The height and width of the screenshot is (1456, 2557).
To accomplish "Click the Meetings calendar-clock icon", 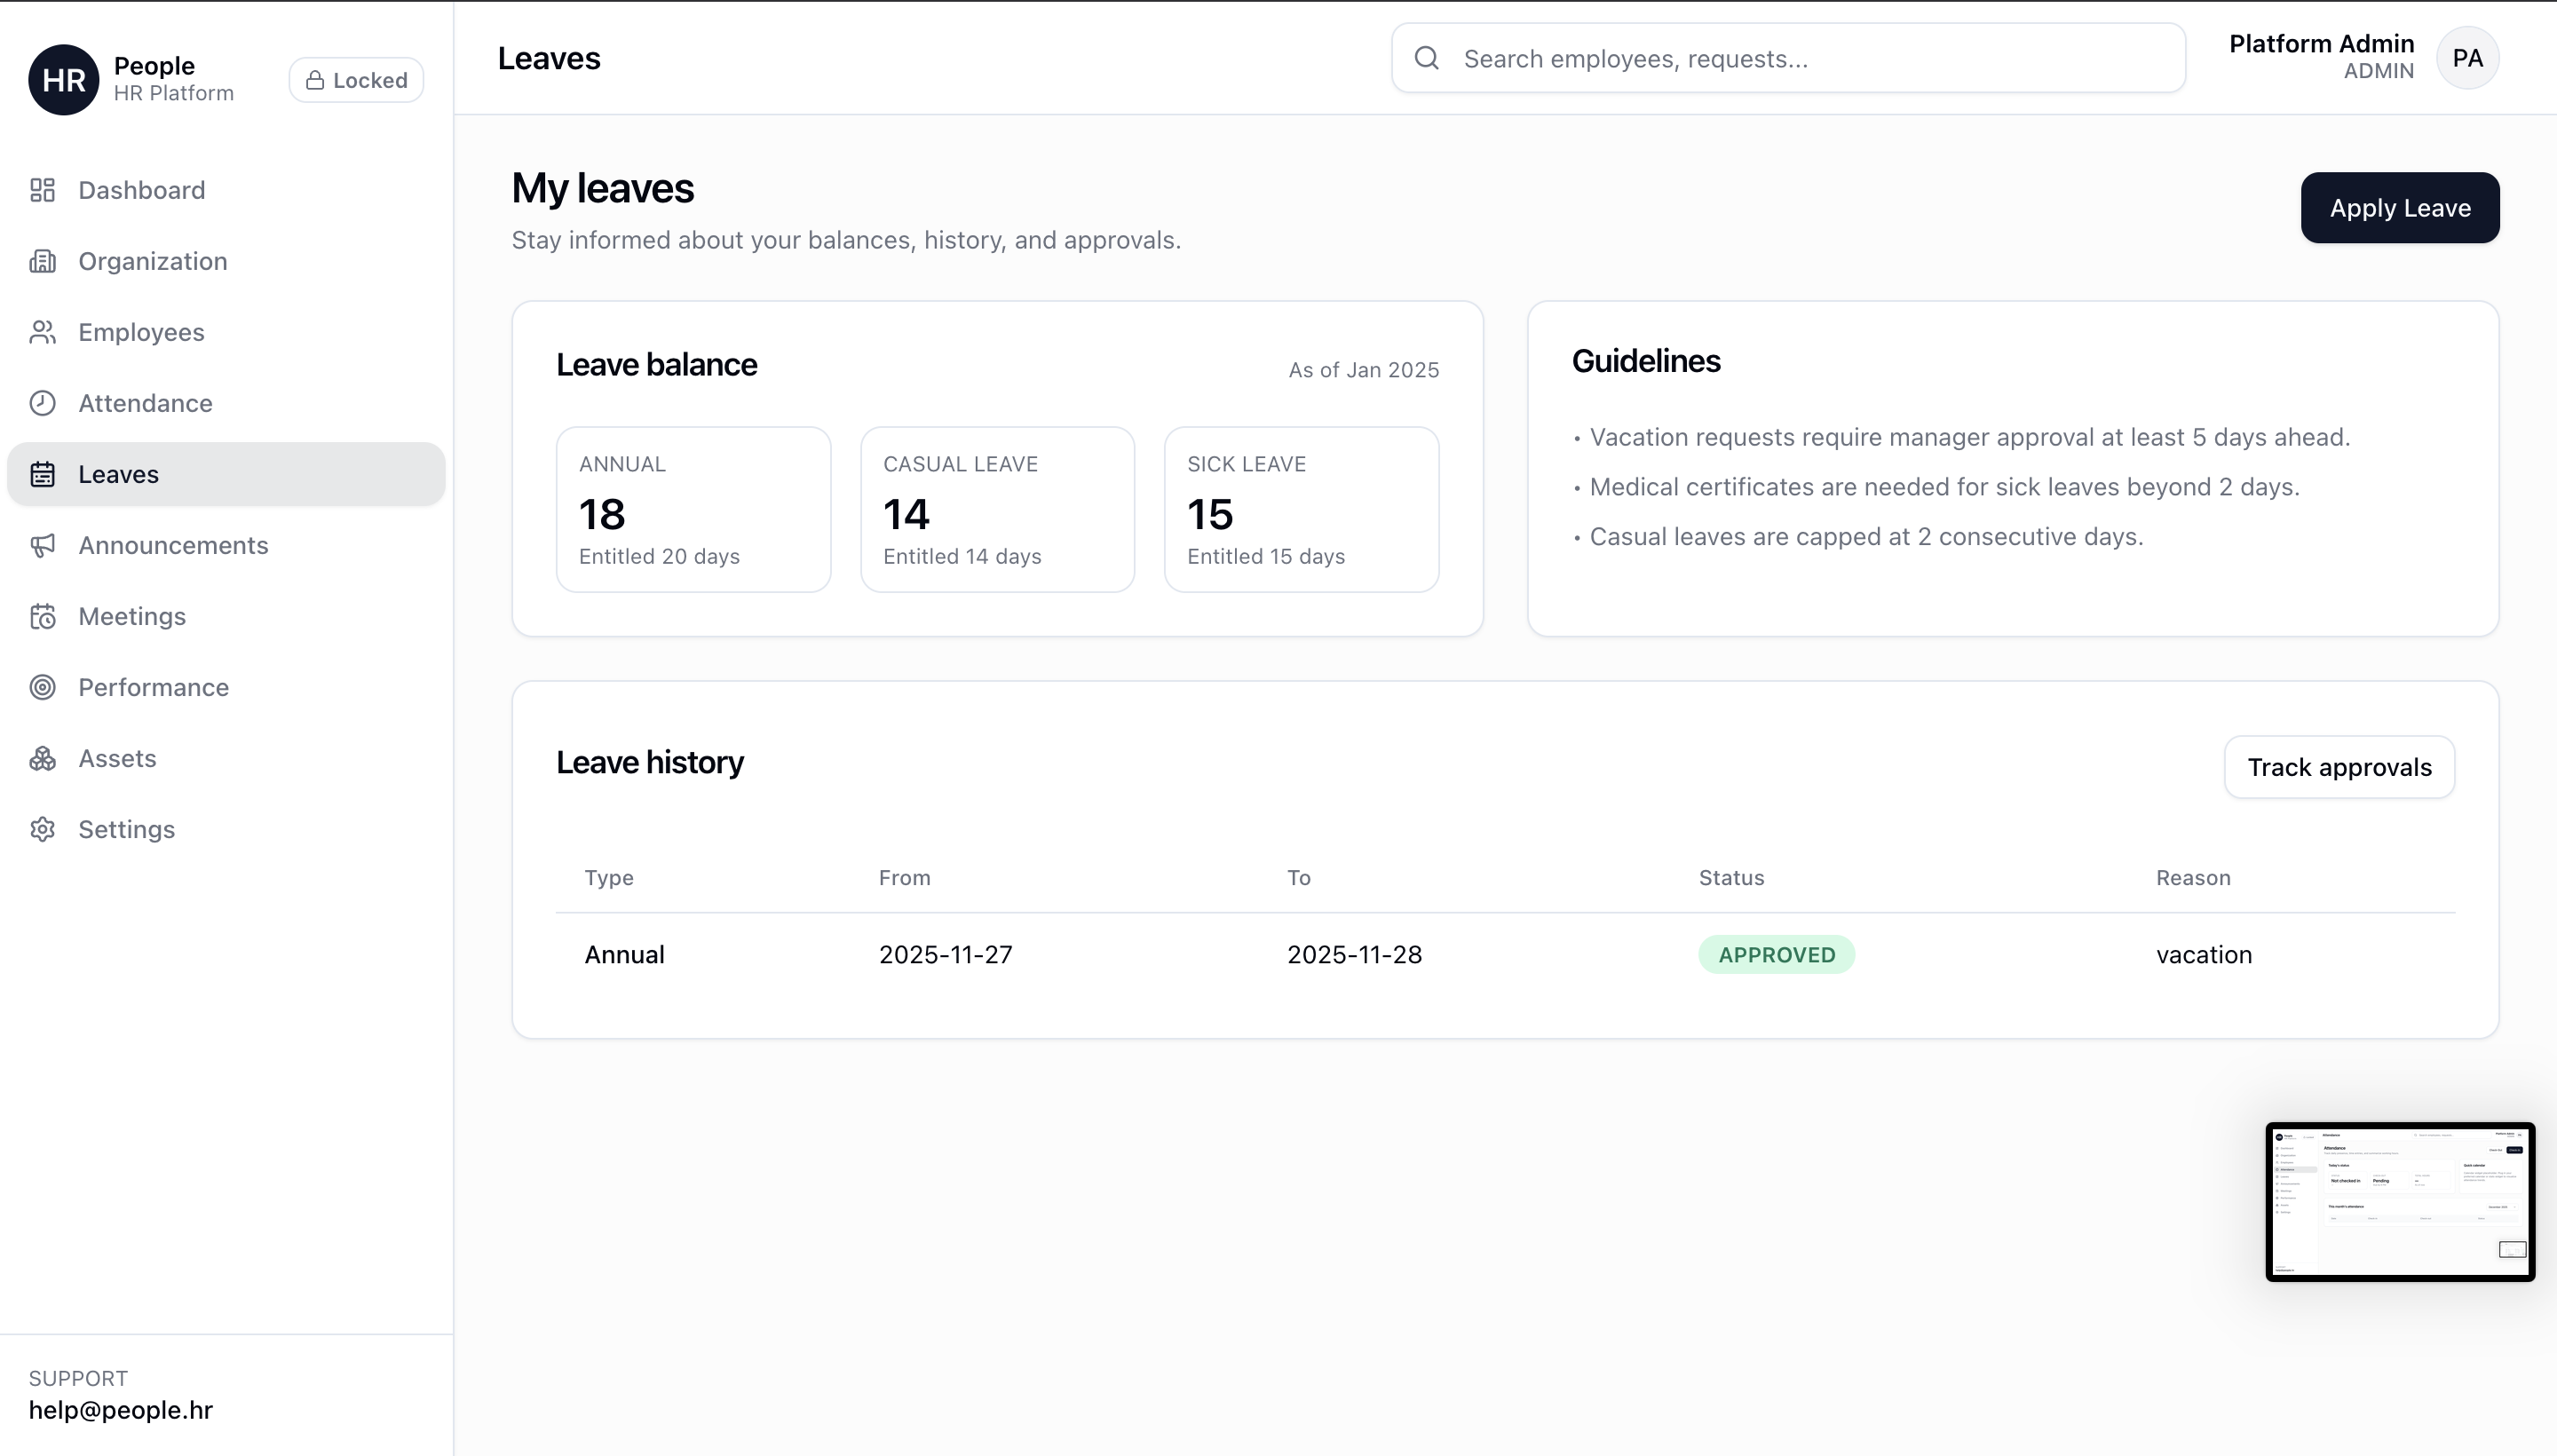I will click(x=42, y=616).
